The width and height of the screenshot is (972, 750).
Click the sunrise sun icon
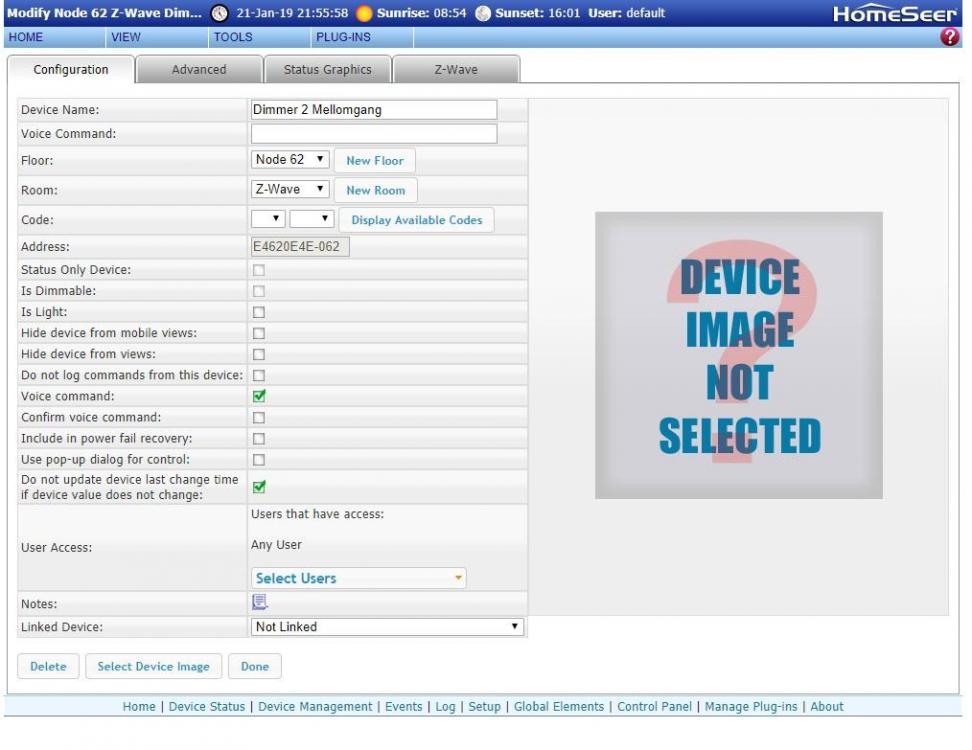(x=364, y=13)
